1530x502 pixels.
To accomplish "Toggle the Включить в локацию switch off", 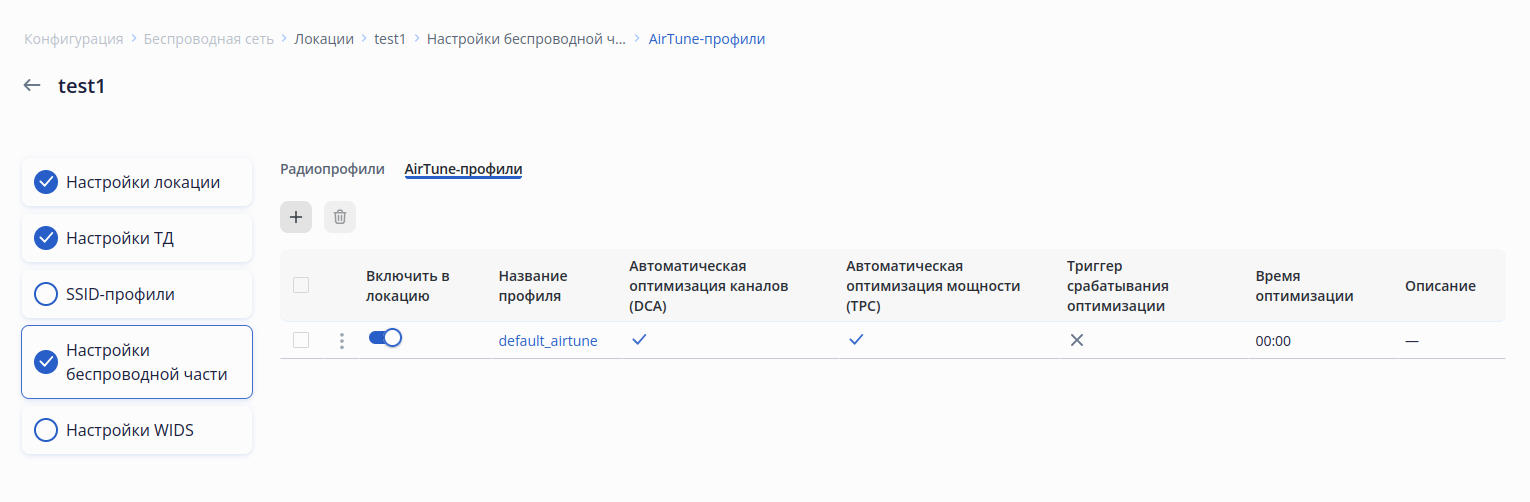I will click(x=385, y=338).
